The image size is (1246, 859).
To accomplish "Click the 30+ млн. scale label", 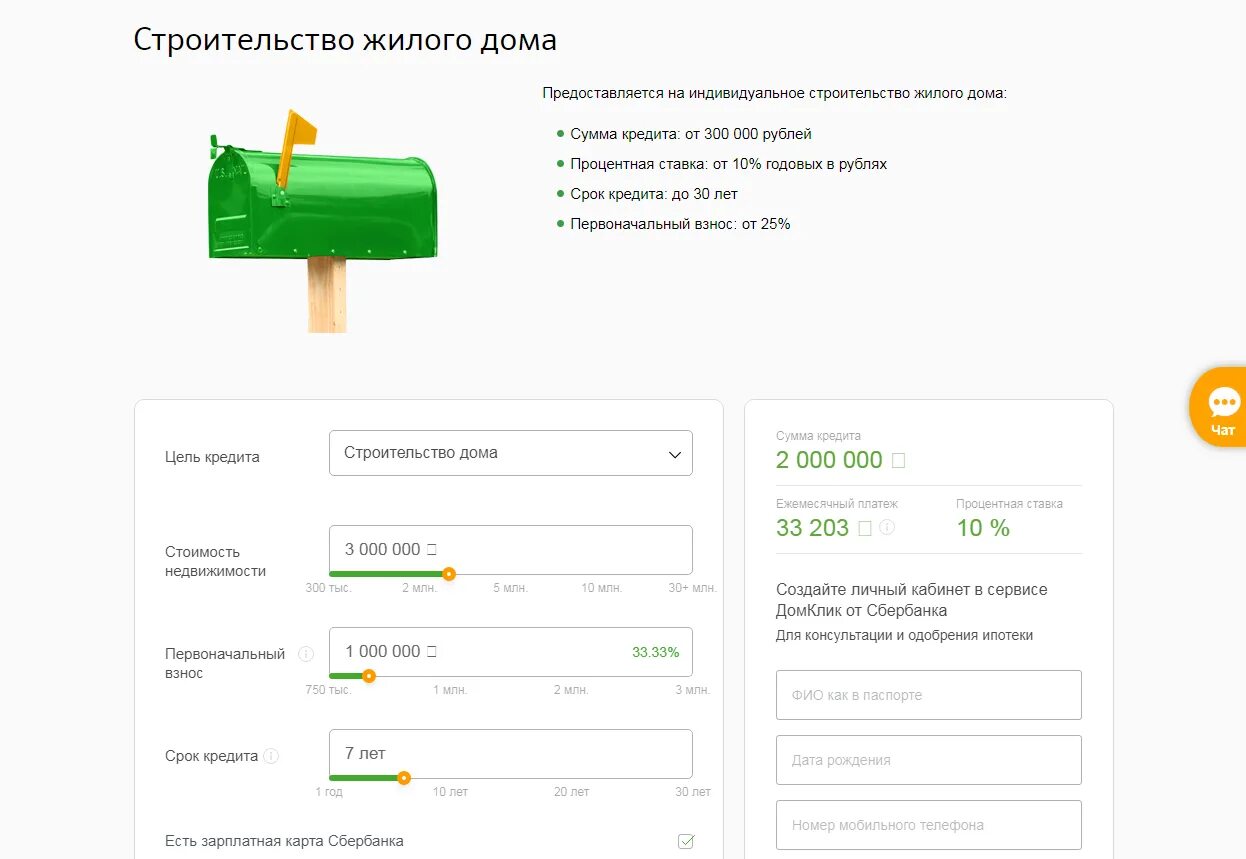I will pos(692,588).
